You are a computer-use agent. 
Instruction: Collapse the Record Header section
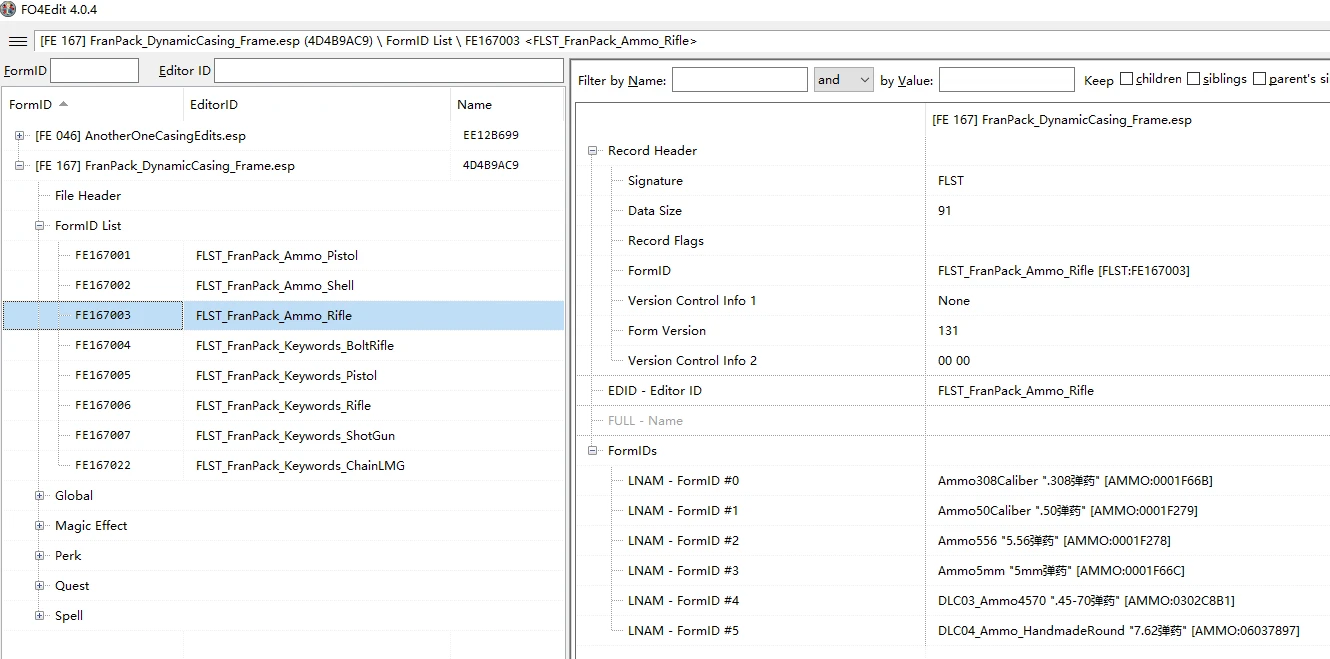click(x=593, y=150)
